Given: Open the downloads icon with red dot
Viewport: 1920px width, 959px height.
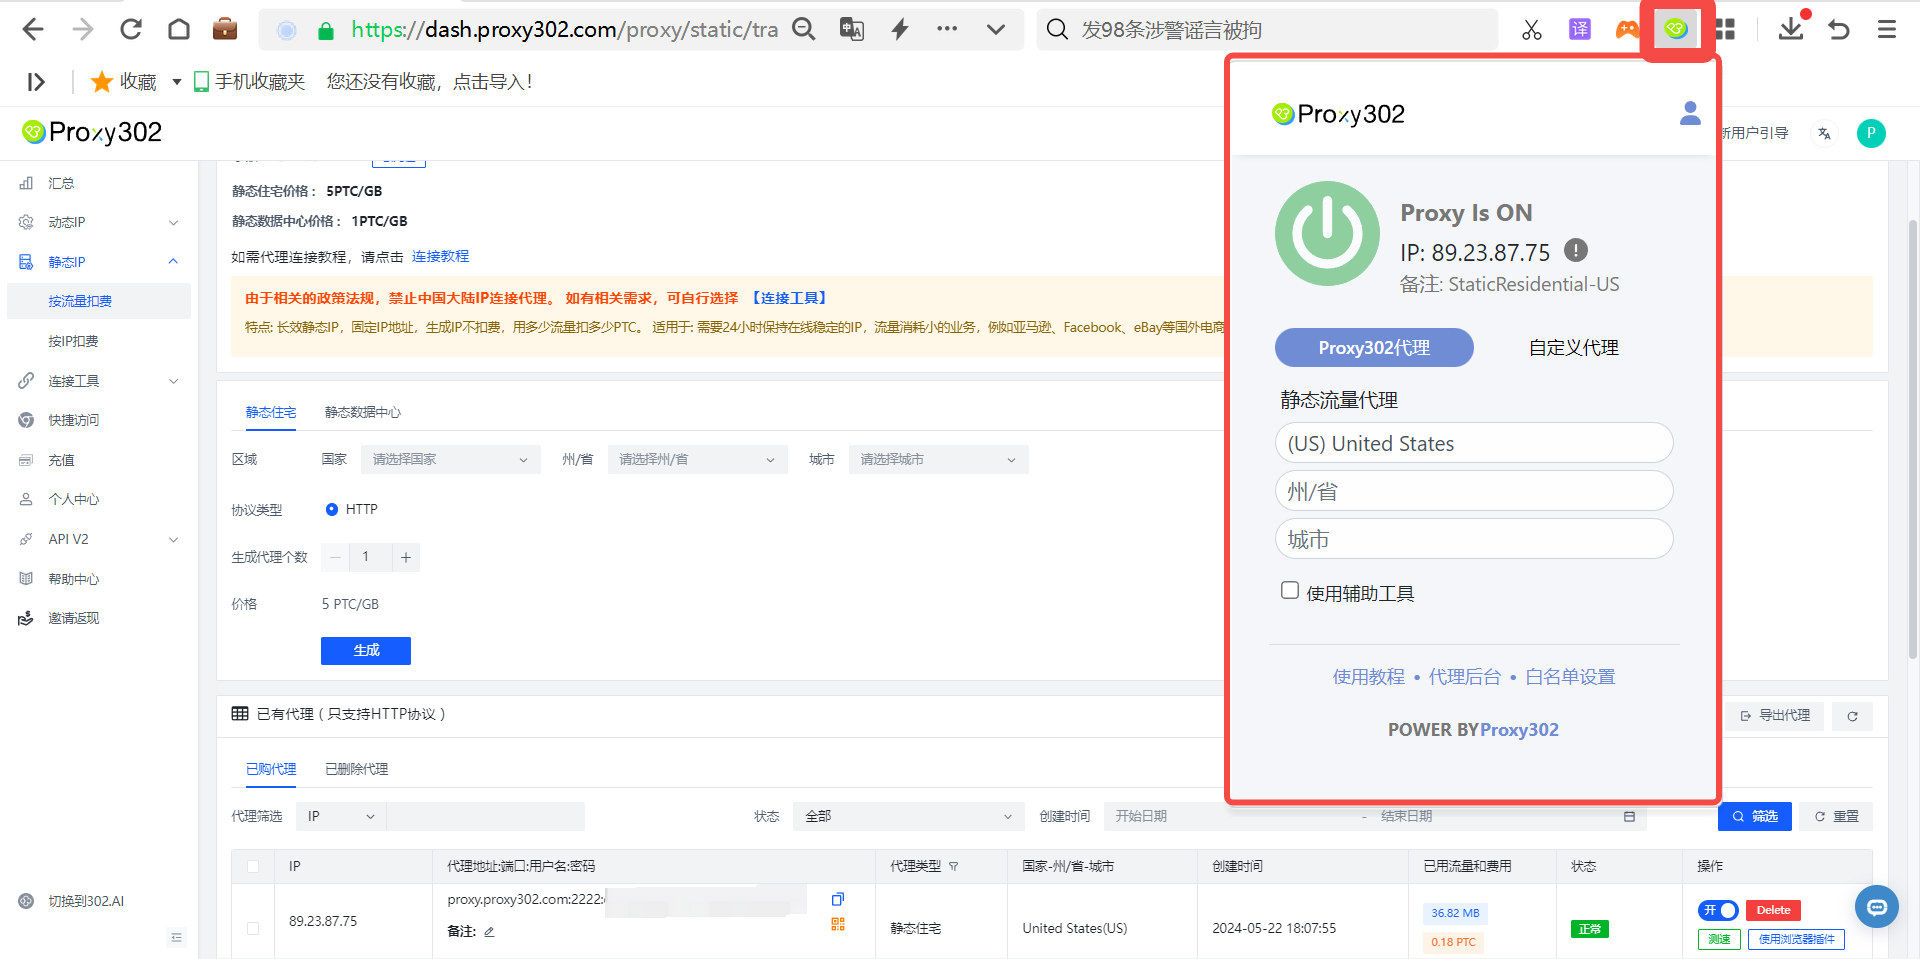Looking at the screenshot, I should click(1791, 28).
